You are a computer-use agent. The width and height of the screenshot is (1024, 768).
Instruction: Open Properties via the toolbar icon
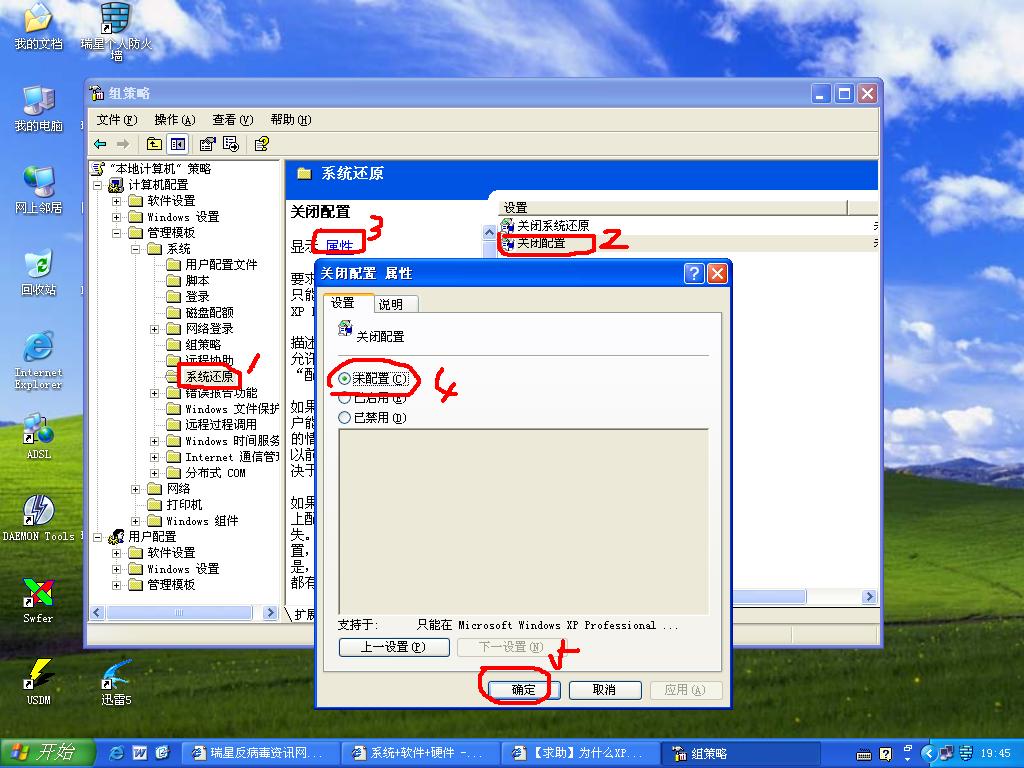click(x=208, y=144)
